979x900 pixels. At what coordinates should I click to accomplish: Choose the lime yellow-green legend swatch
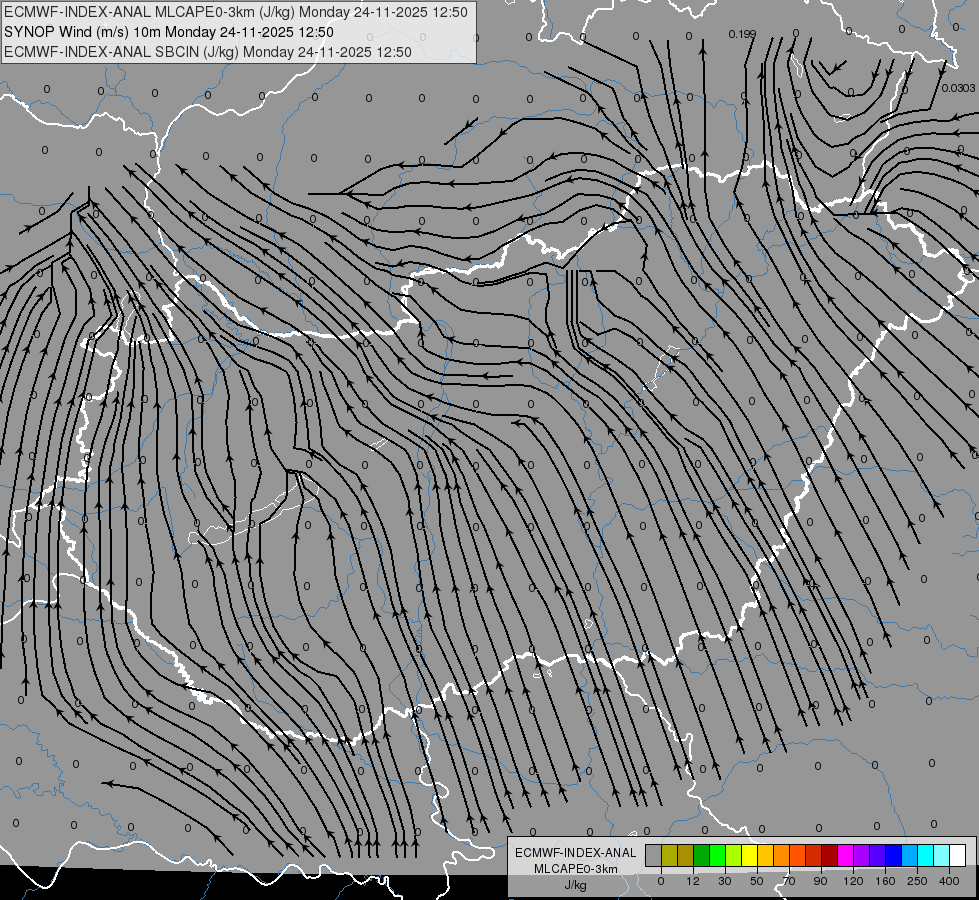pyautogui.click(x=734, y=855)
